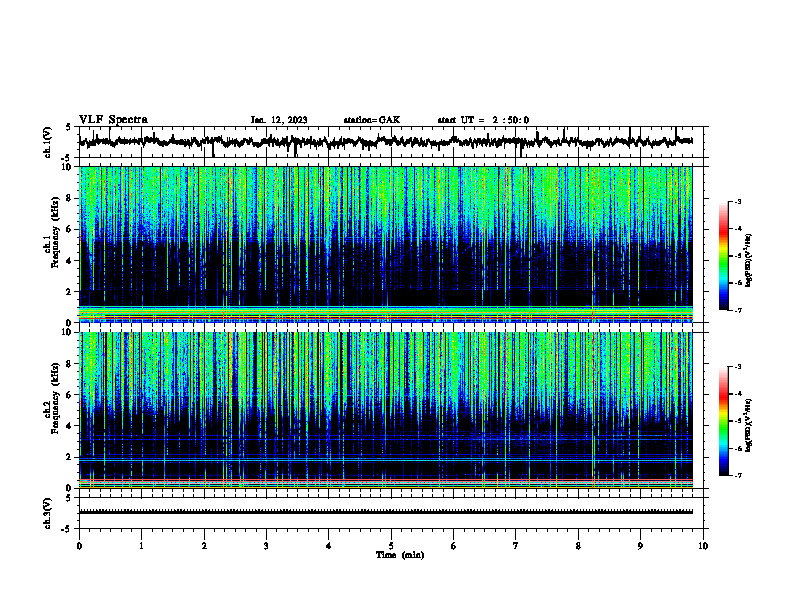Image resolution: width=792 pixels, height=612 pixels.
Task: Click the "-3" tick on ch.1 color bar
Action: [x=738, y=202]
